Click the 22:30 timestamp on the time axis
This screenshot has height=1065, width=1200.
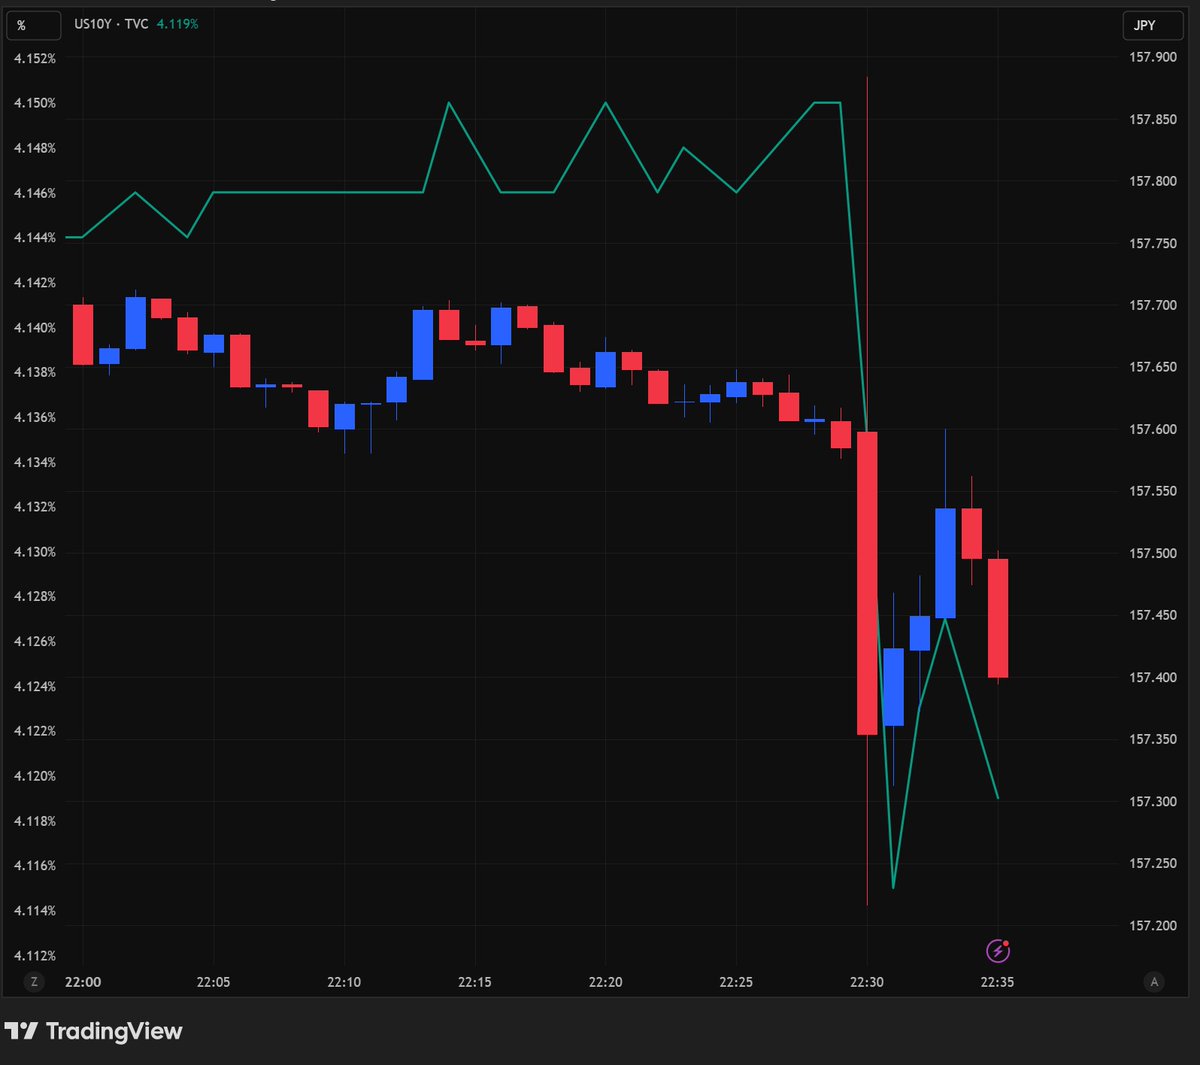coord(866,982)
